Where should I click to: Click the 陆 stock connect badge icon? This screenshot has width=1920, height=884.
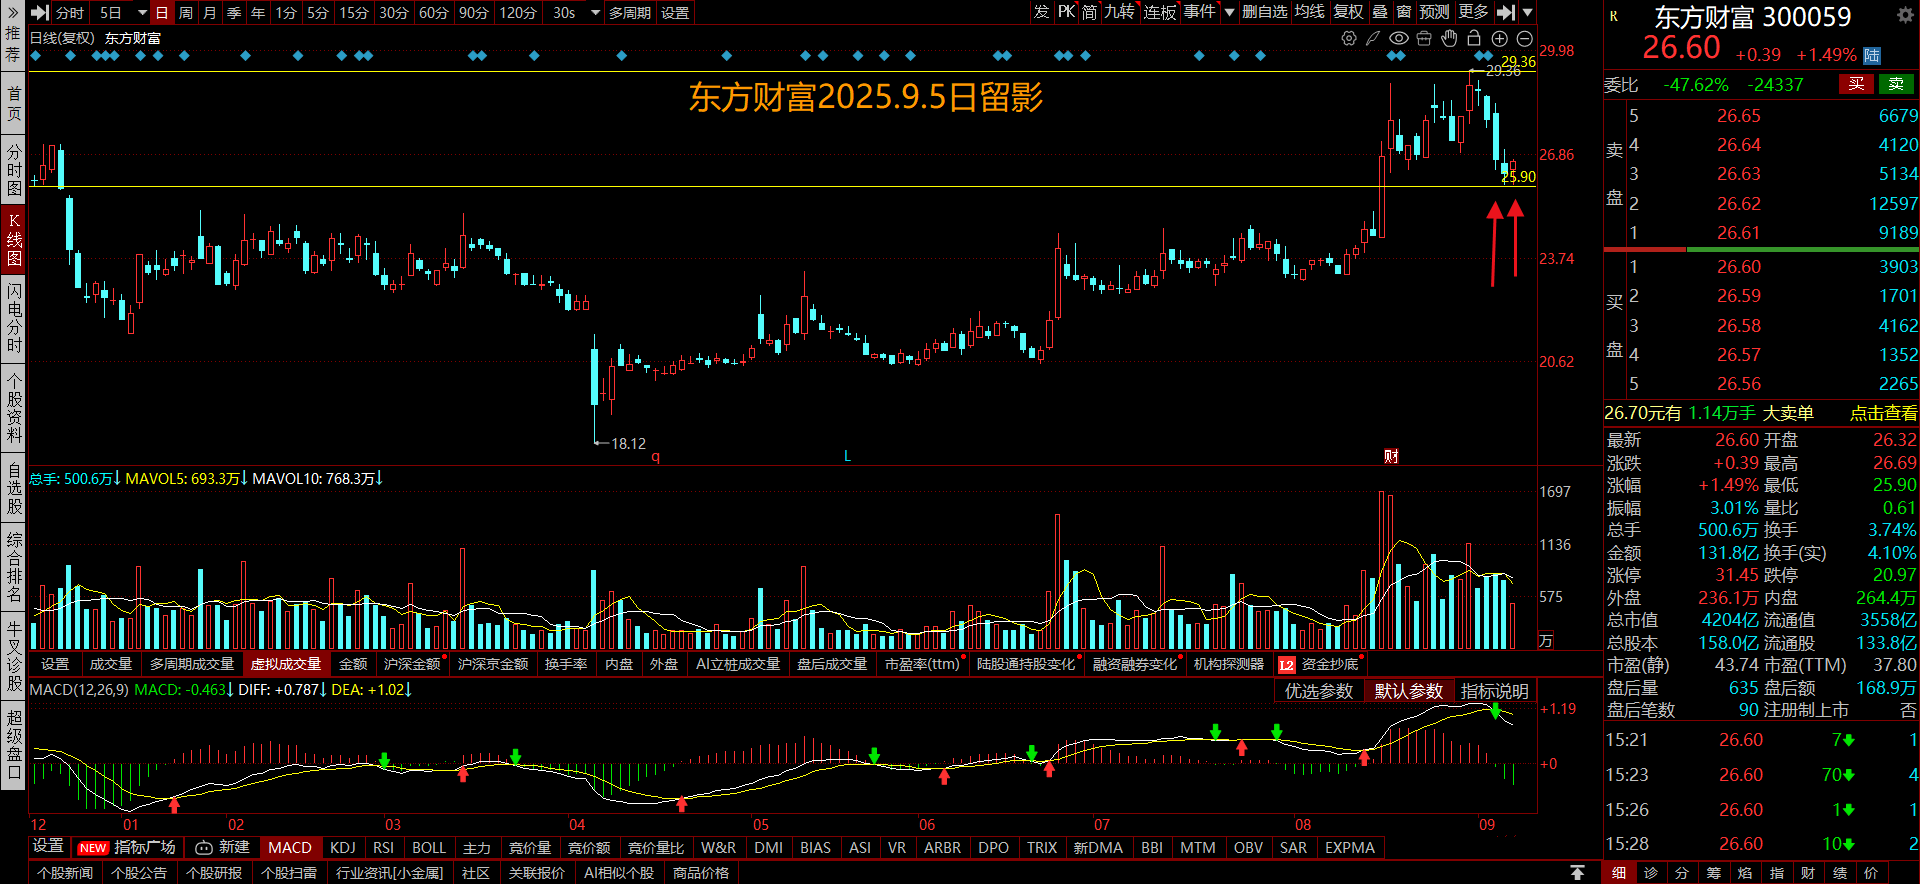point(1872,56)
